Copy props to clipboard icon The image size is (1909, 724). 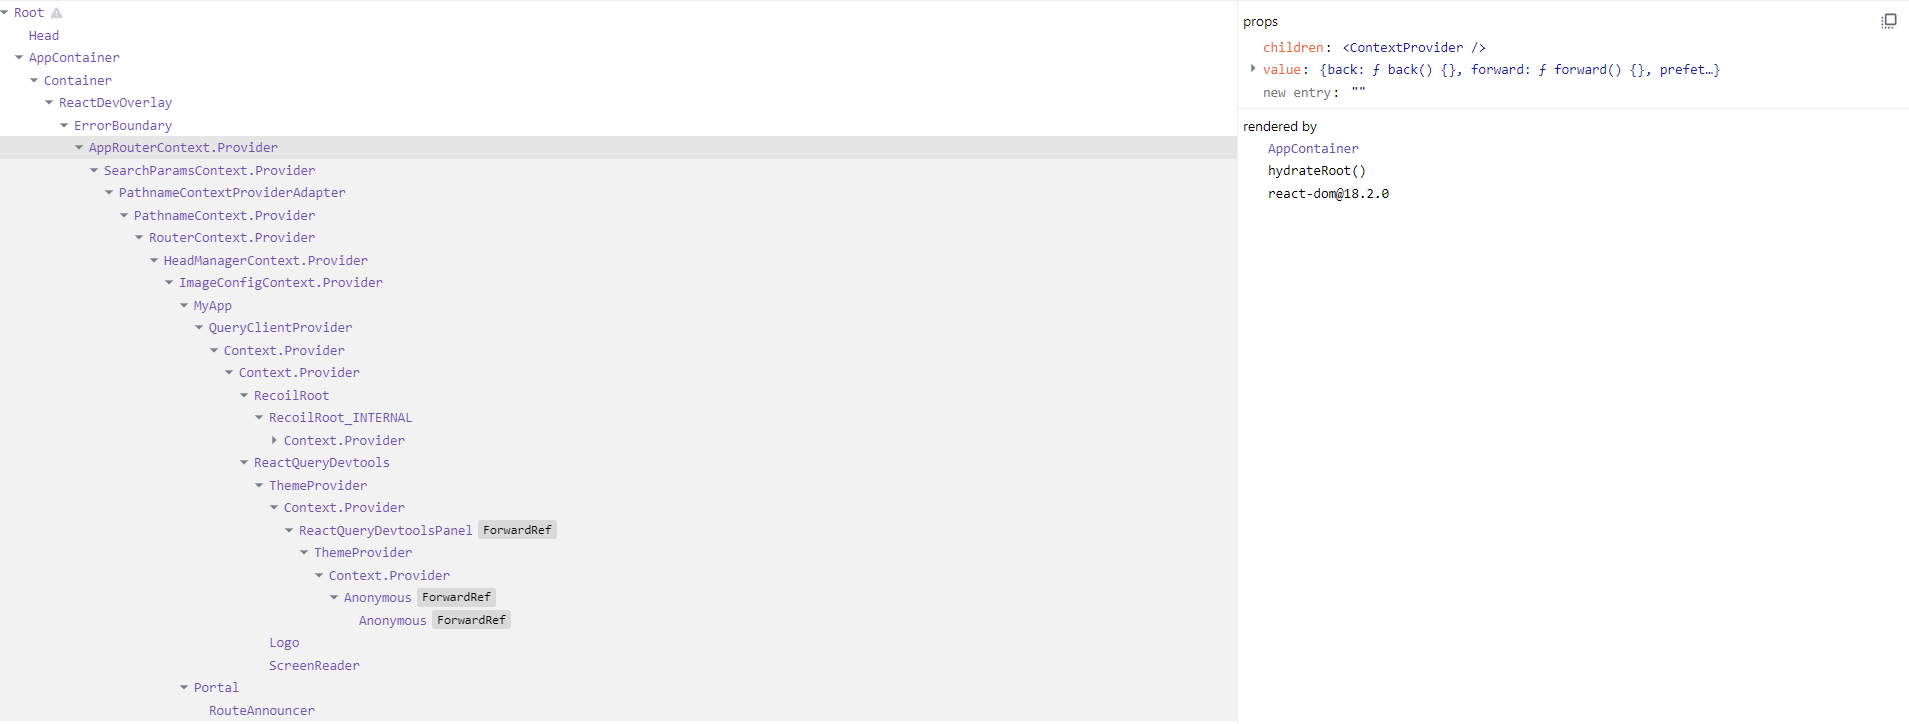pyautogui.click(x=1888, y=21)
